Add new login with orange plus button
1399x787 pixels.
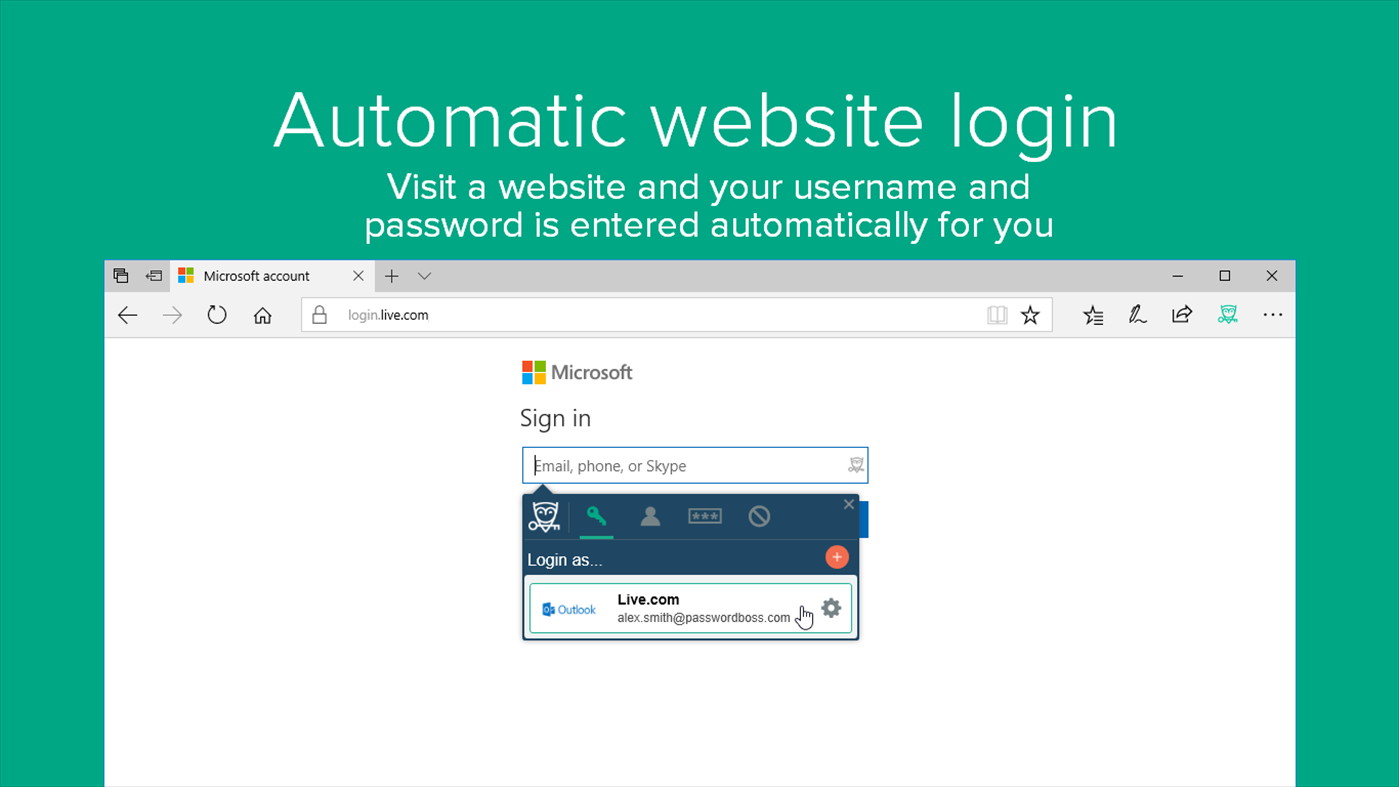[x=837, y=557]
